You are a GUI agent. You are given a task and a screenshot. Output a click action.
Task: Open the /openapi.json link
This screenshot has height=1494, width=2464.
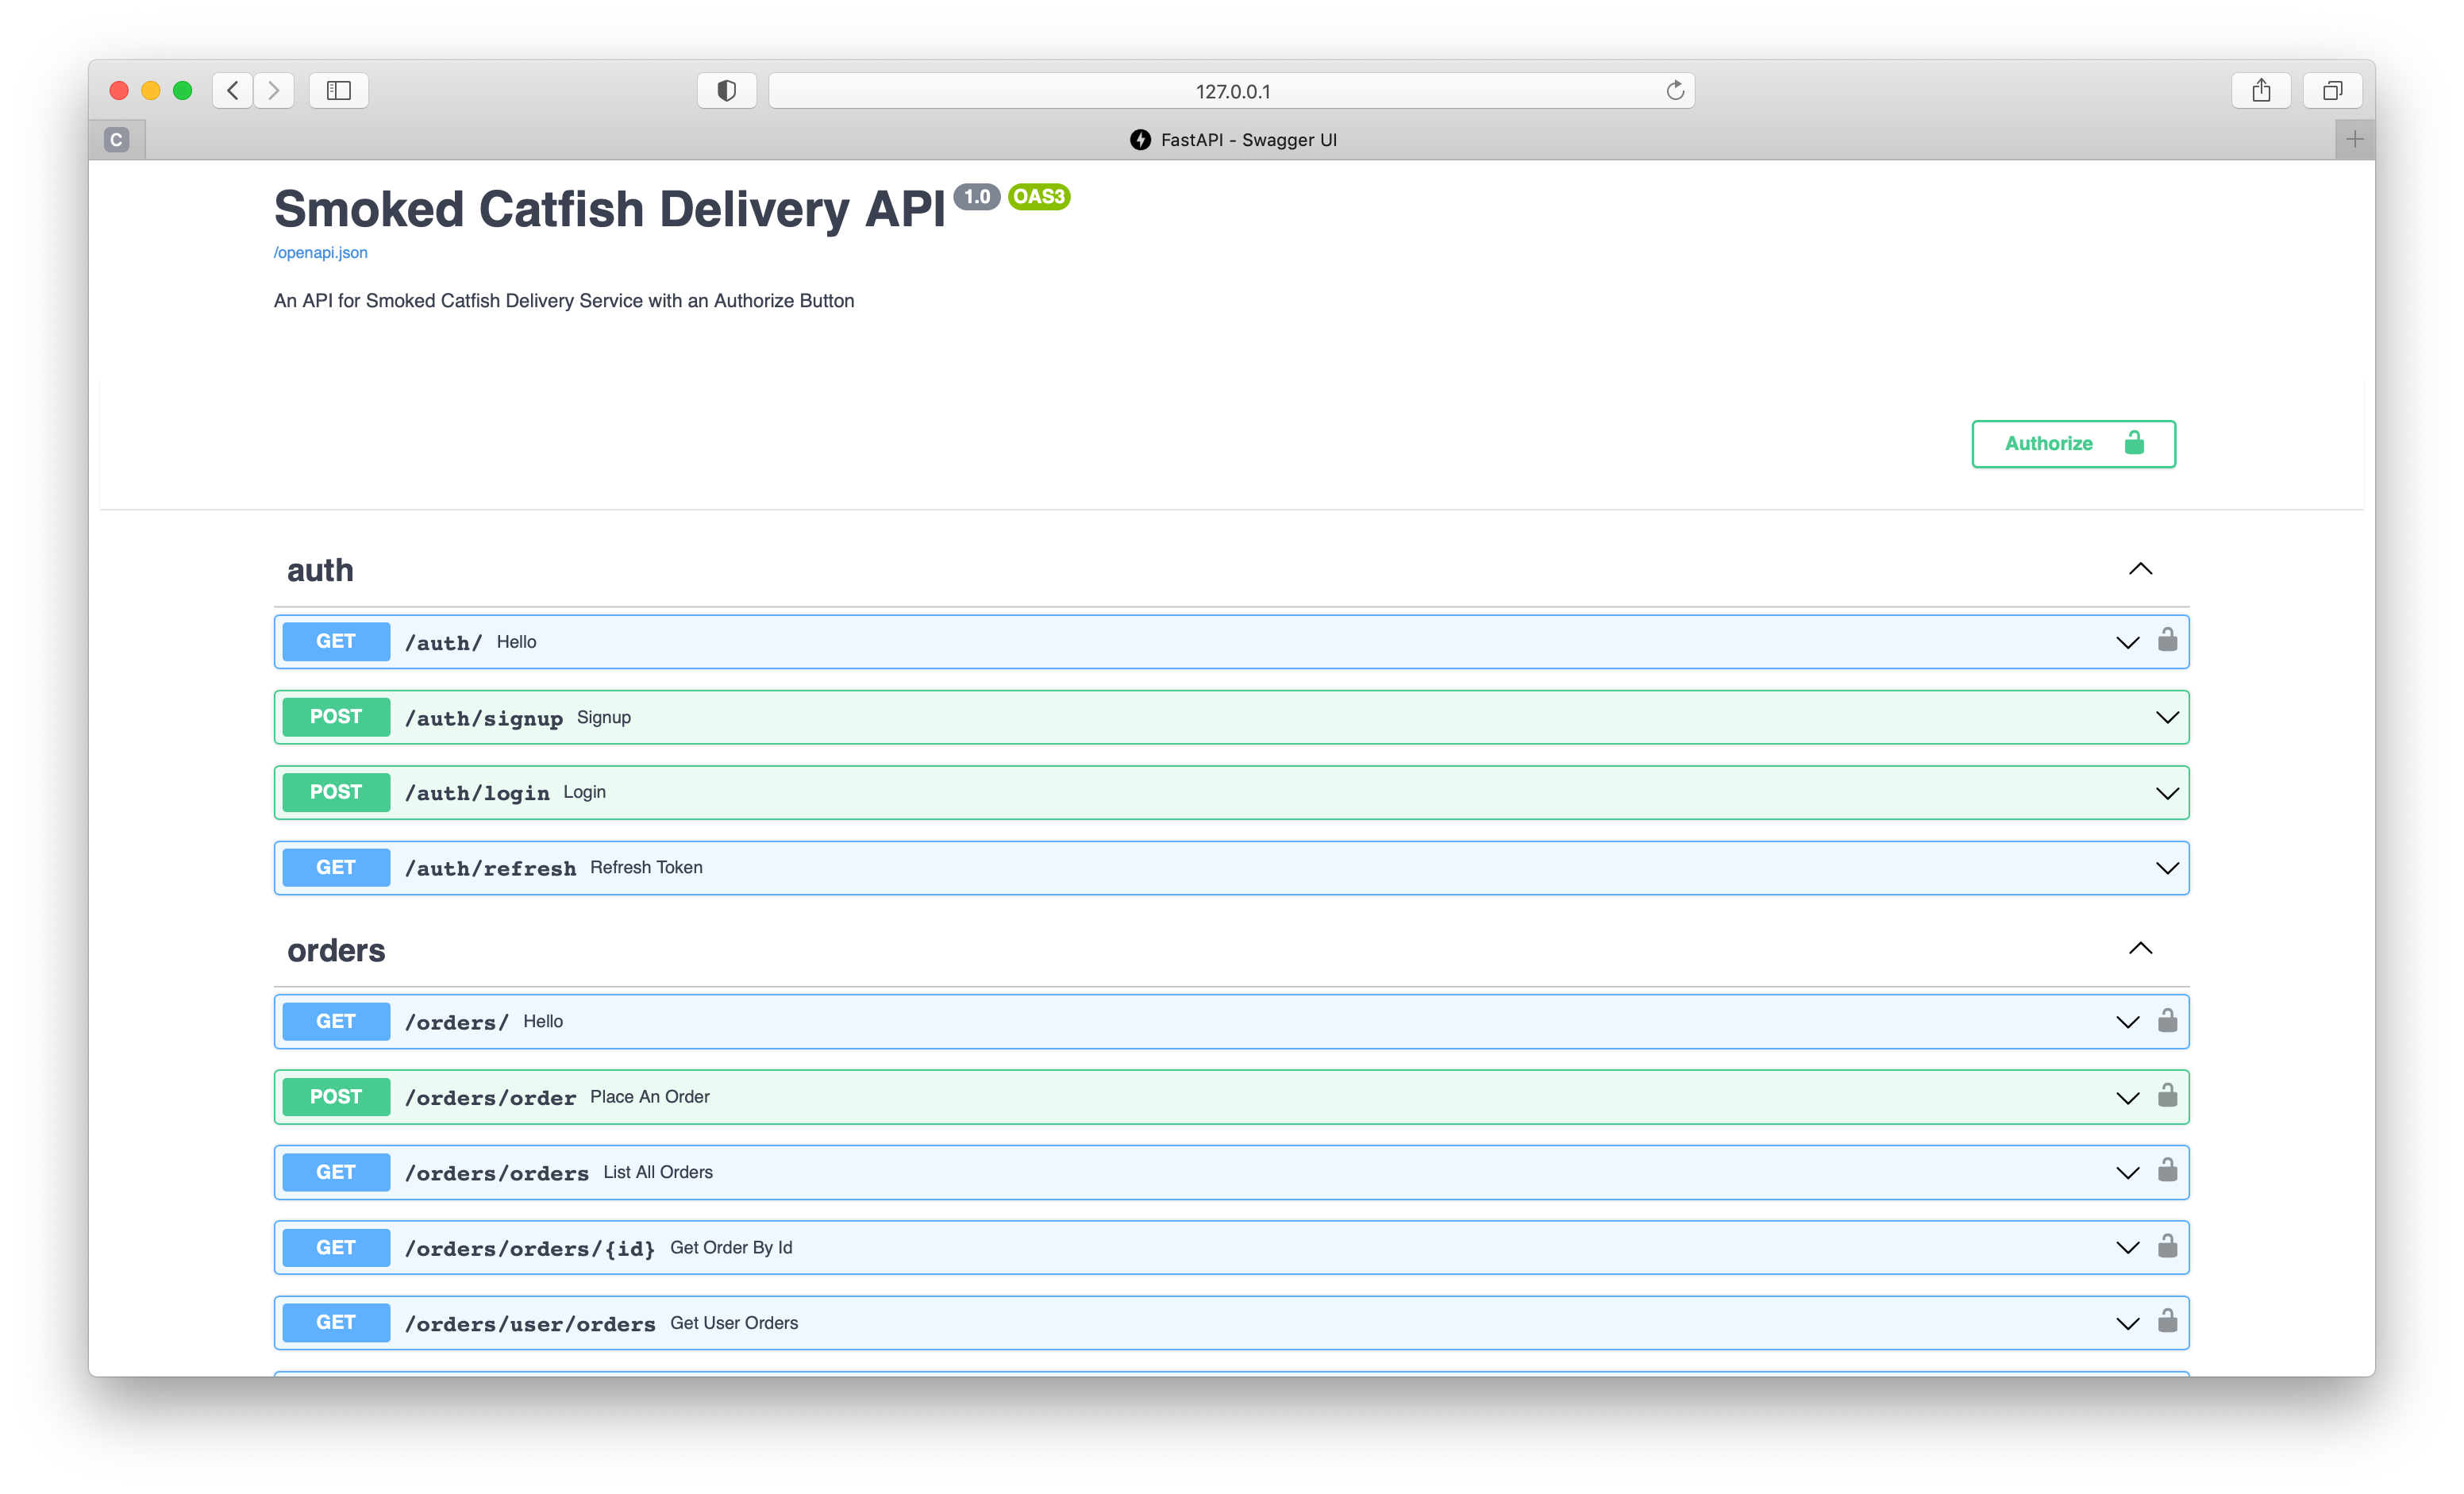pyautogui.click(x=320, y=252)
